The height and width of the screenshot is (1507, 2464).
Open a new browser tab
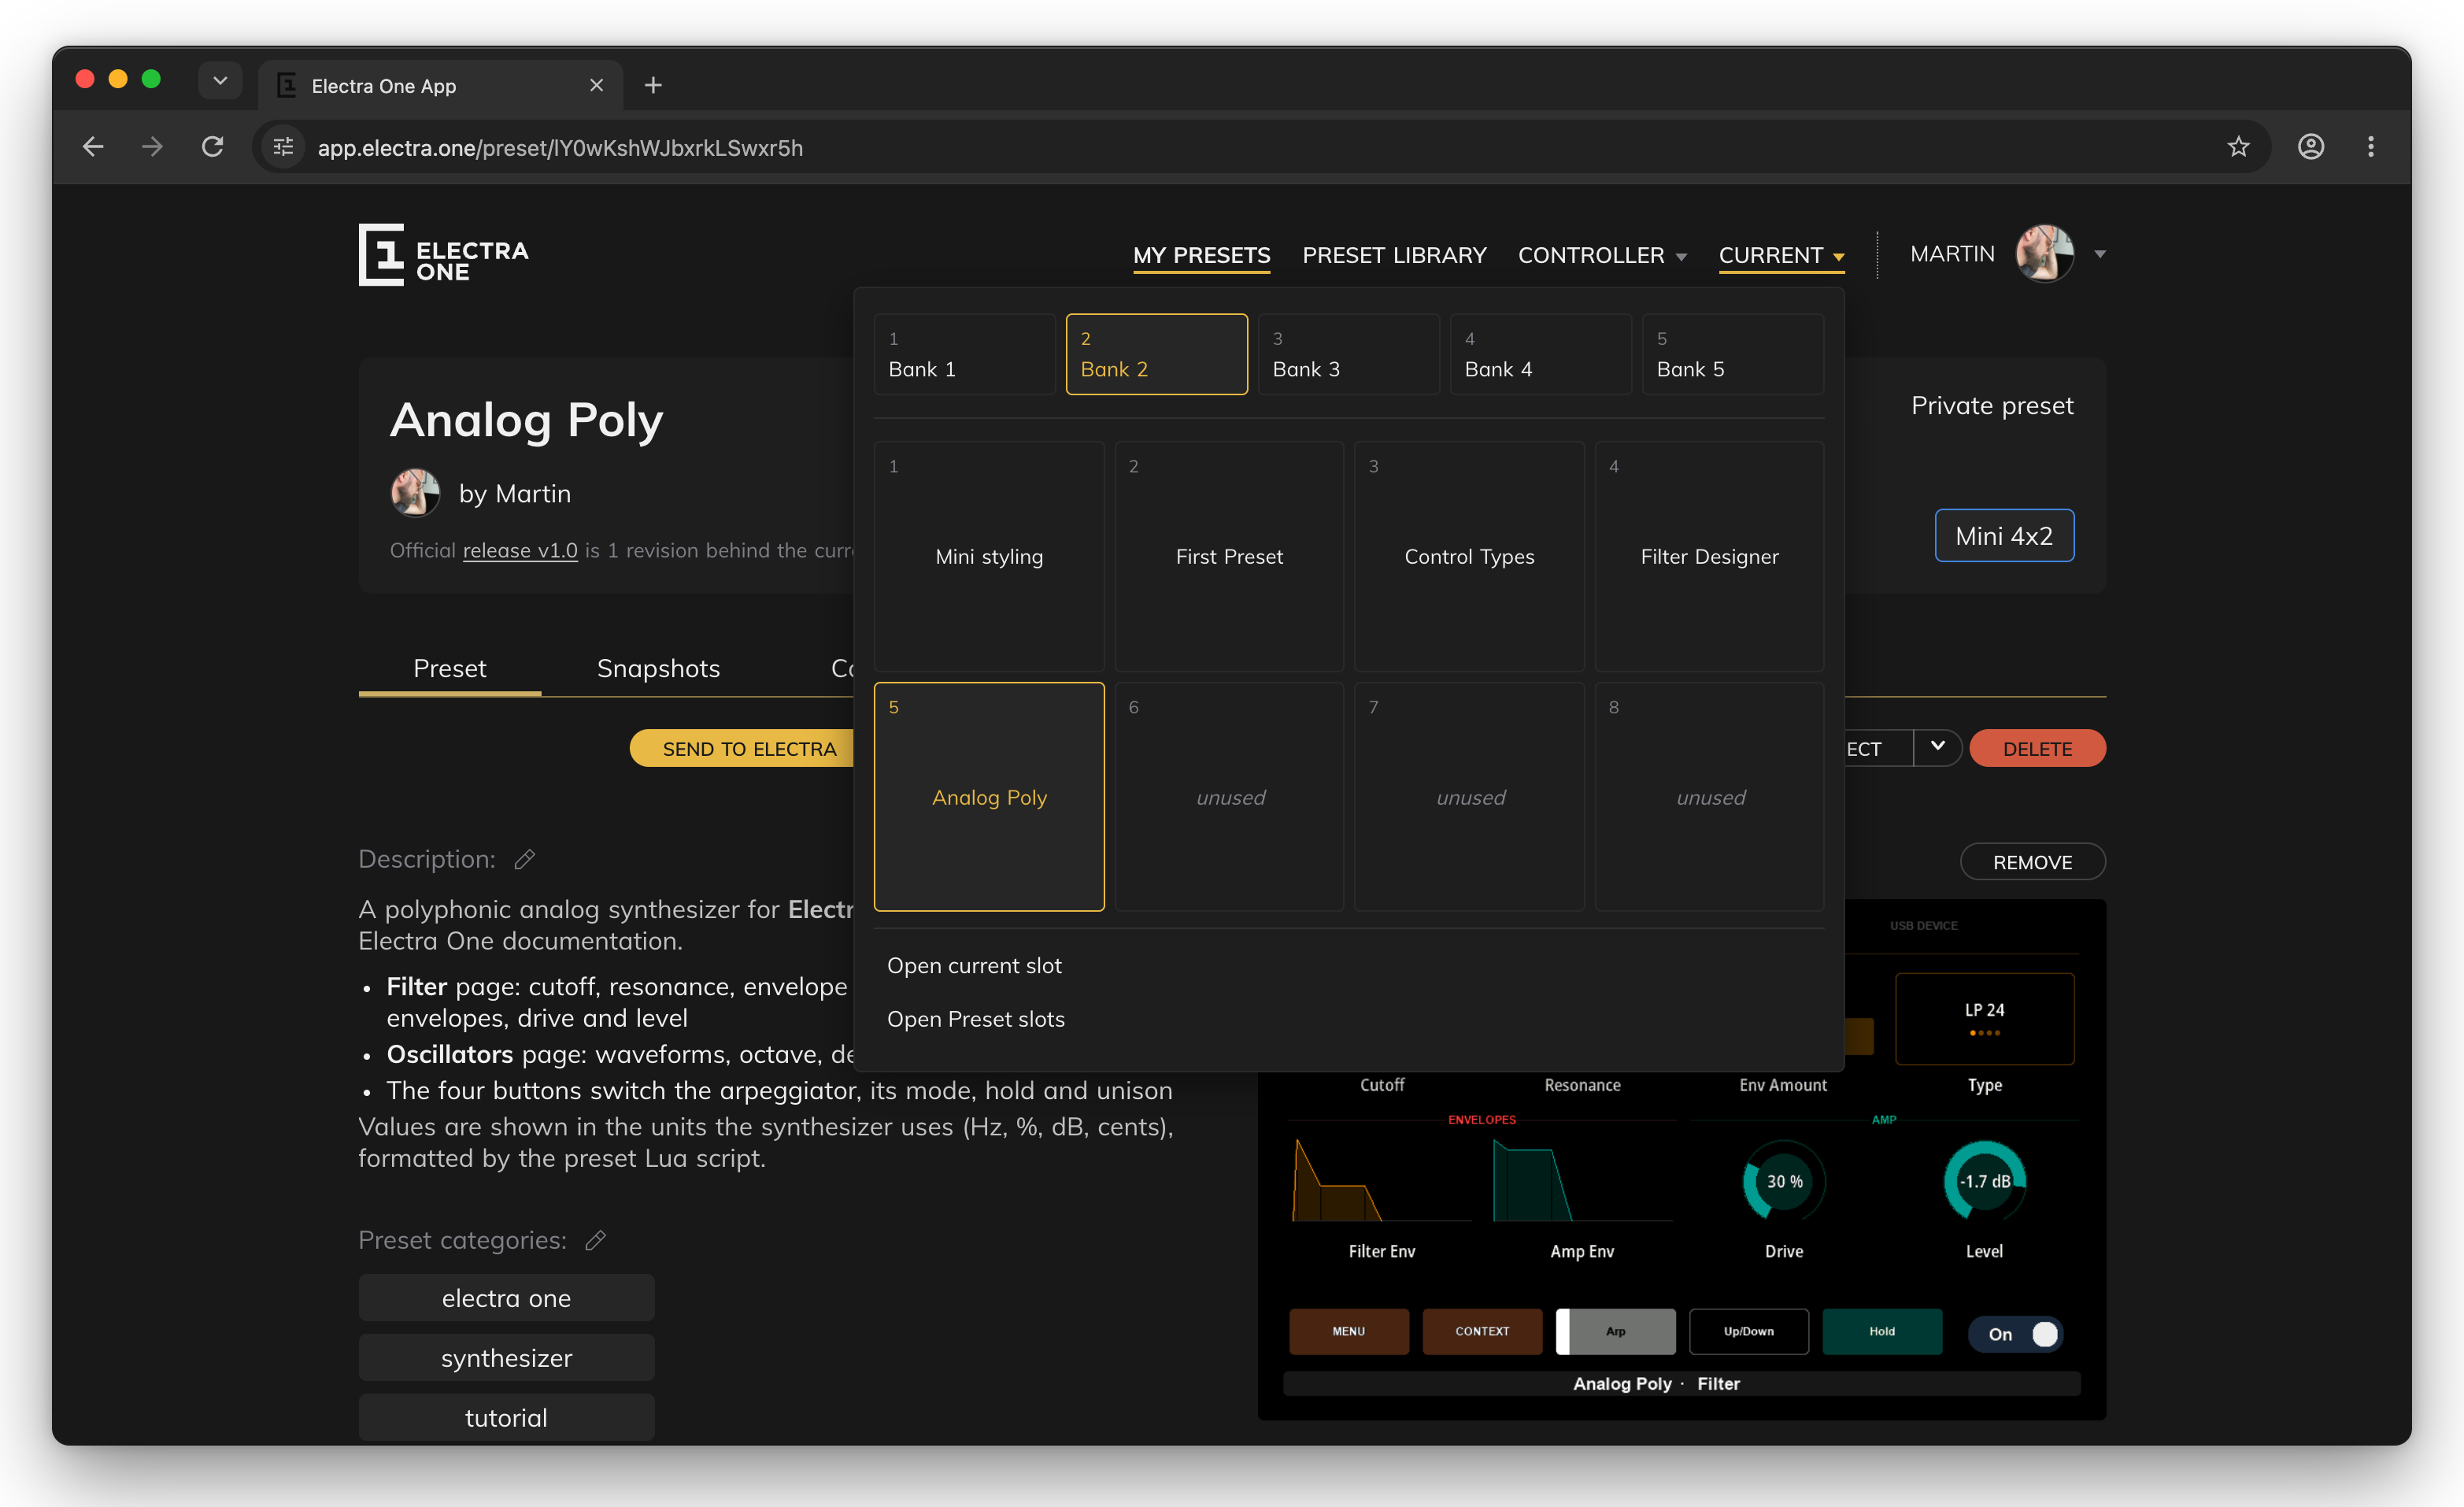click(653, 86)
